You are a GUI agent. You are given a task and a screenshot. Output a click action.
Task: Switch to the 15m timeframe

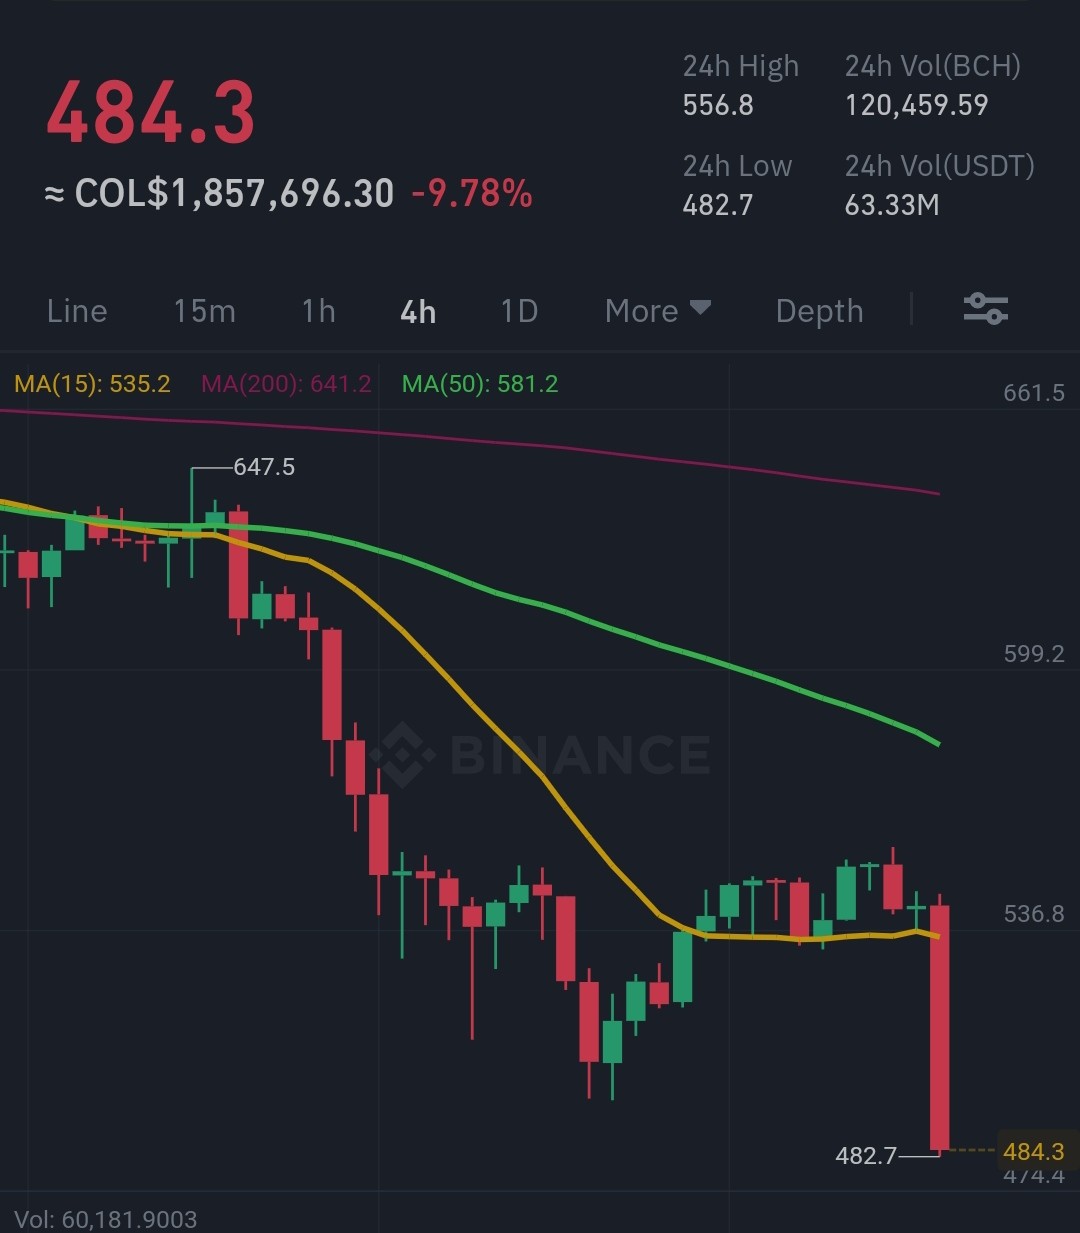[204, 311]
